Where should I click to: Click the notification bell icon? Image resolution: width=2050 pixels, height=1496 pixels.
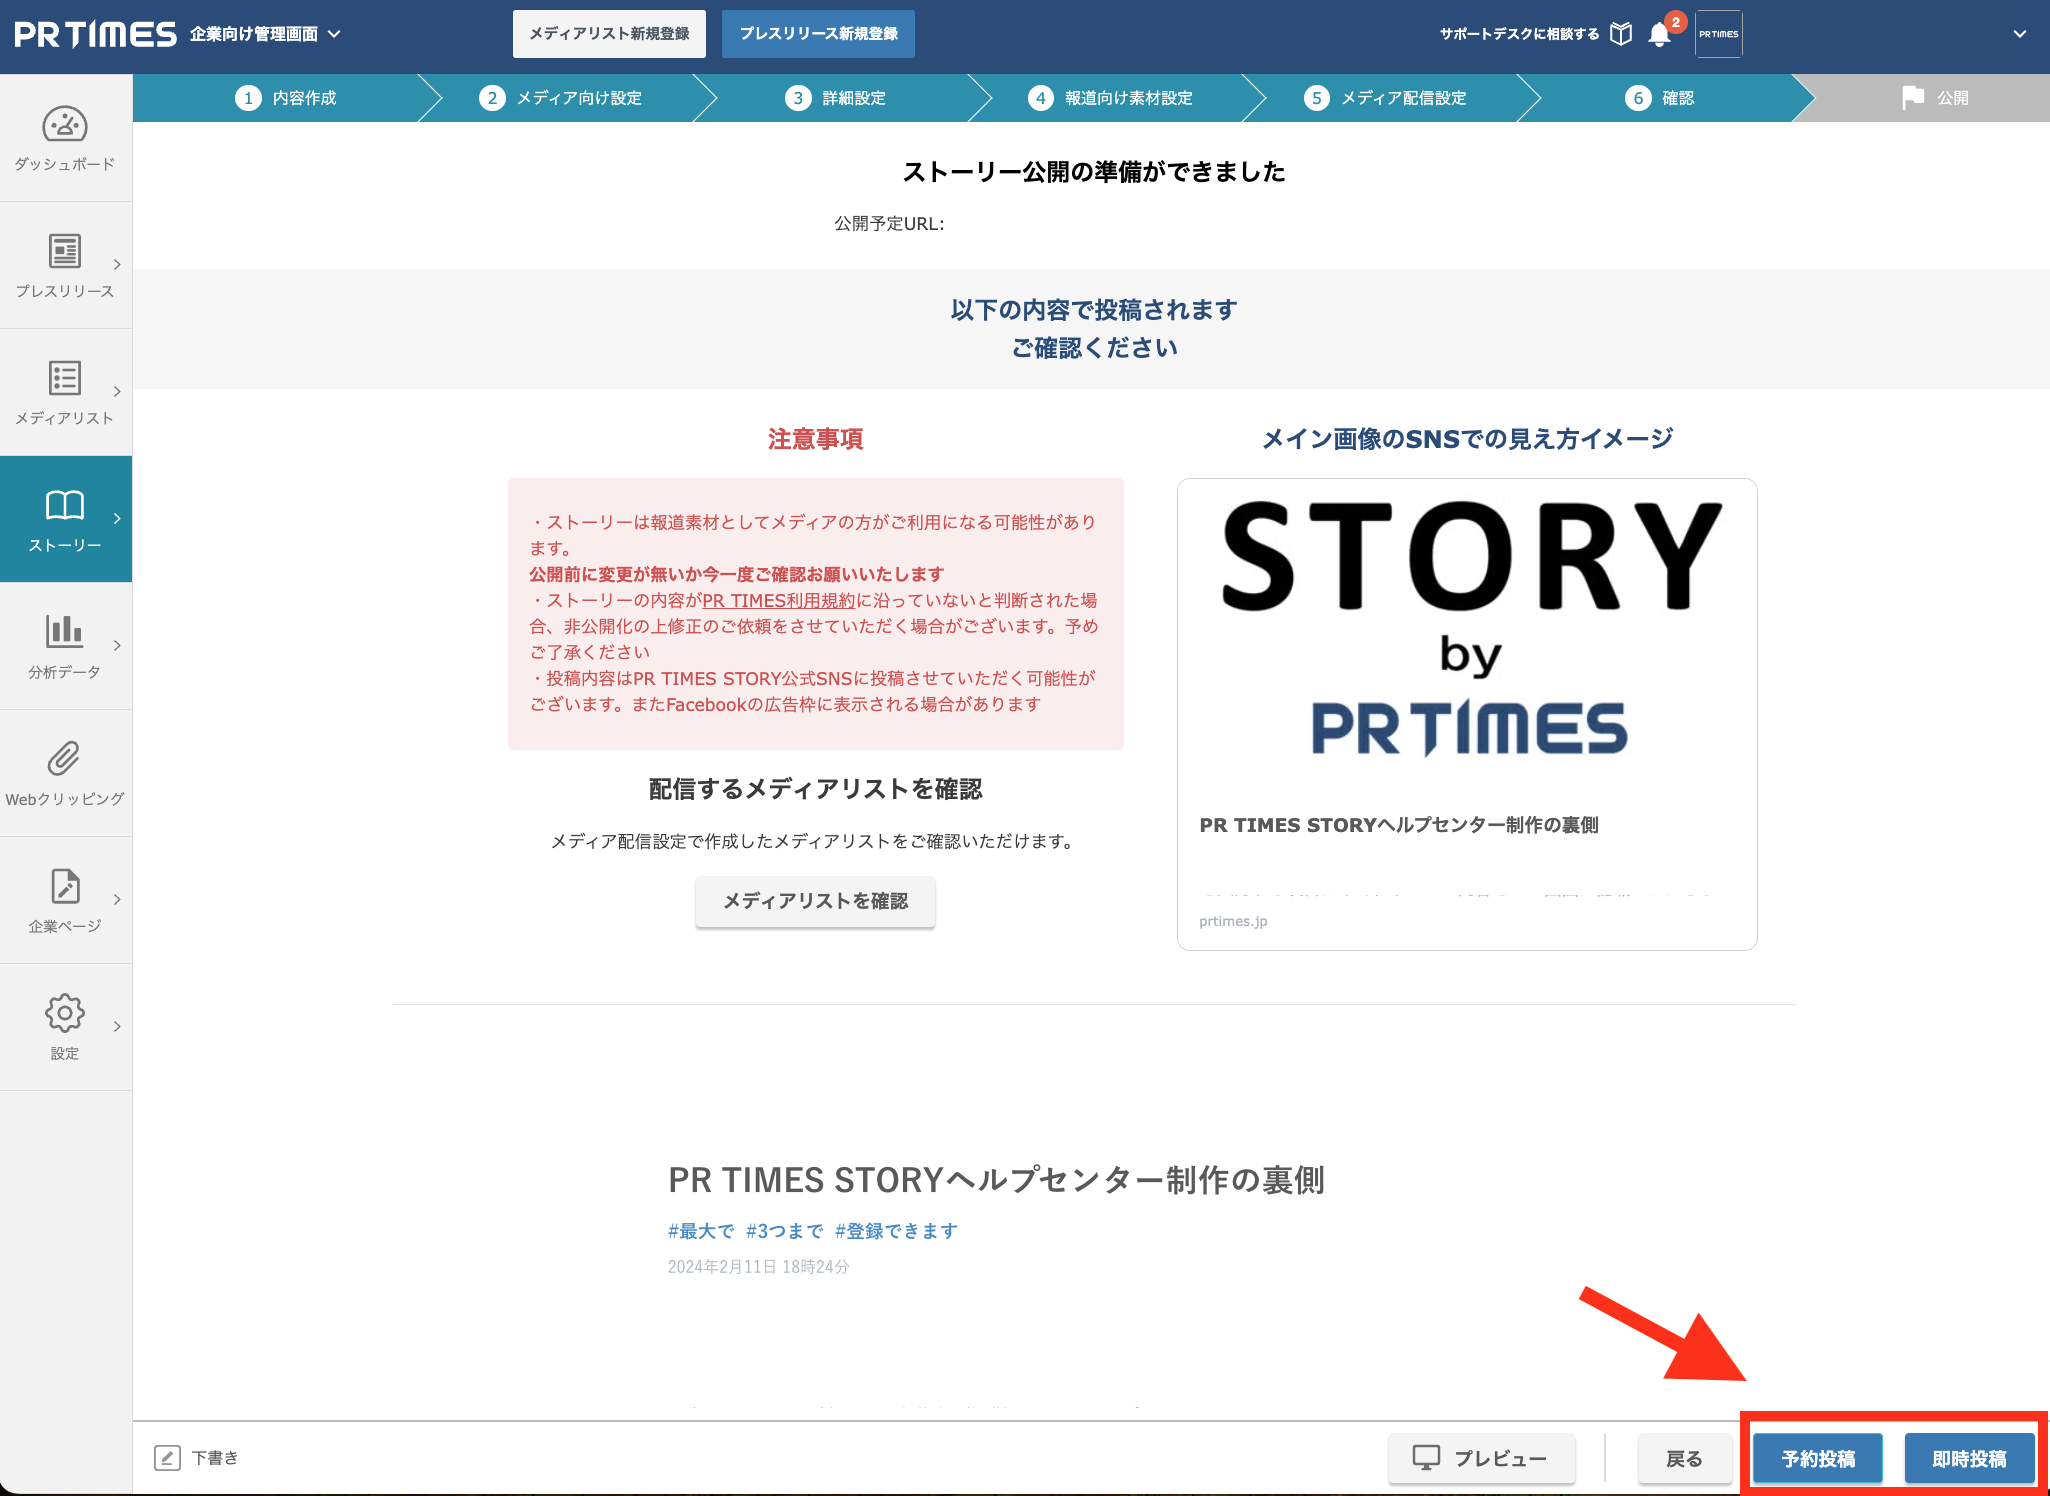[x=1659, y=35]
